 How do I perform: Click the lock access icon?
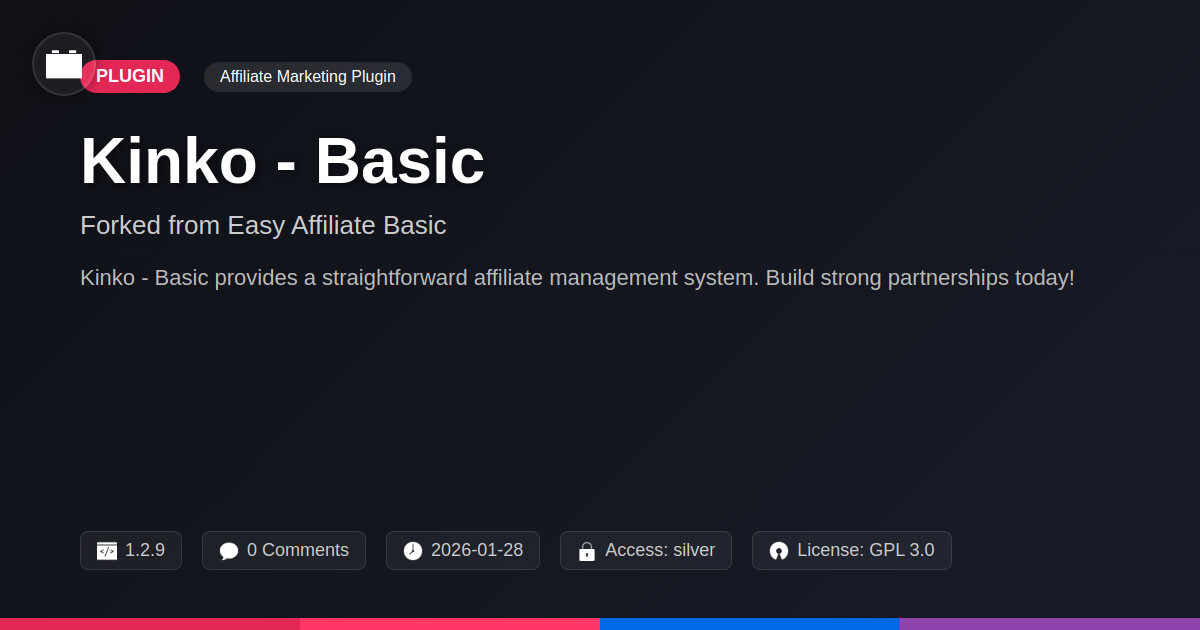587,551
